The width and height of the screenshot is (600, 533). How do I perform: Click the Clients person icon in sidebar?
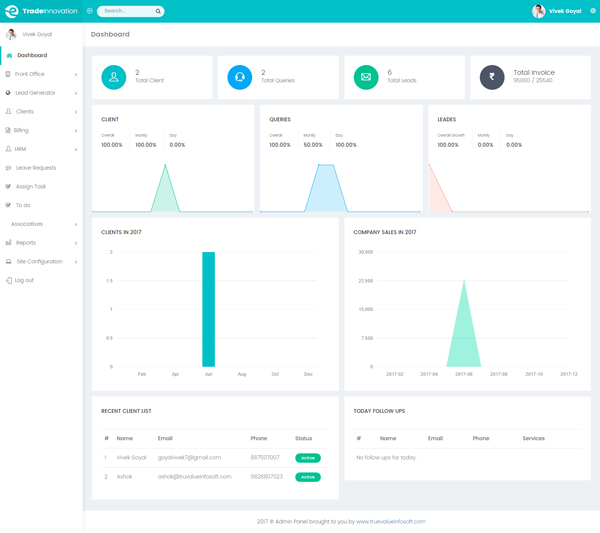(x=8, y=111)
